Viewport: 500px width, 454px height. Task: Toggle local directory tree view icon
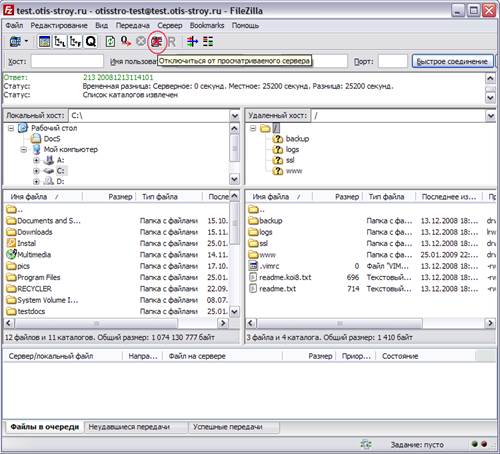pos(60,42)
